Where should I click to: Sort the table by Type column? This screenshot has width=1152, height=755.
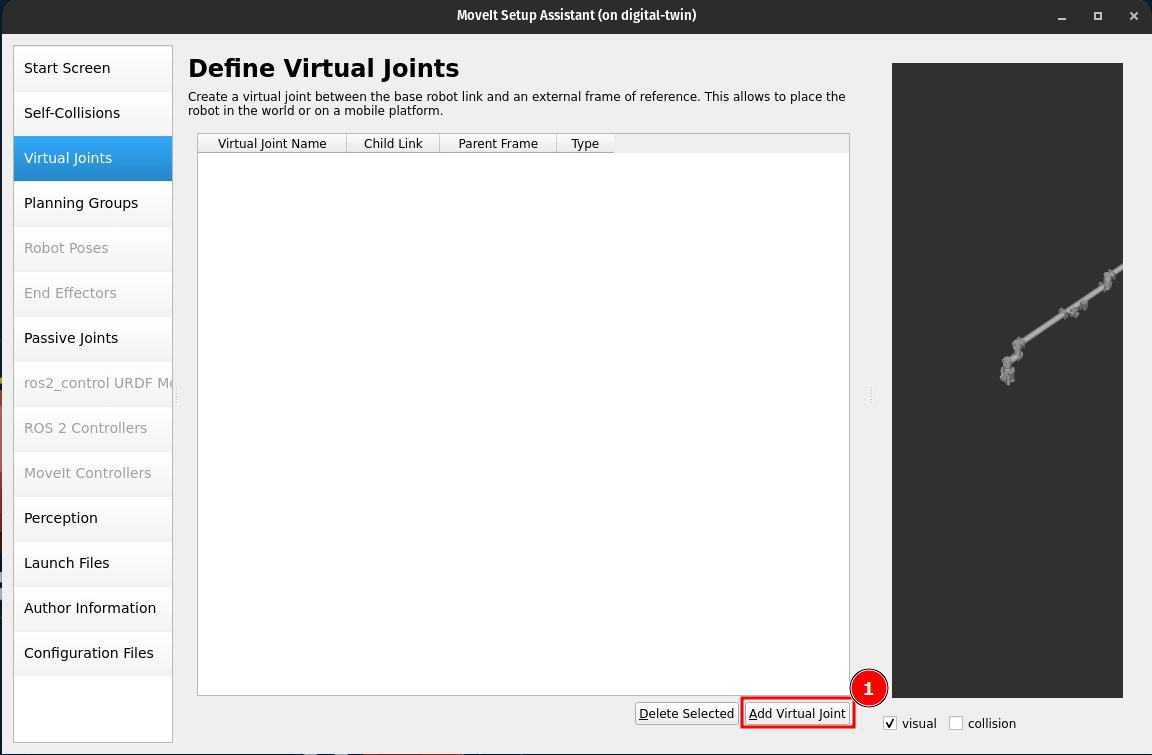(x=585, y=143)
